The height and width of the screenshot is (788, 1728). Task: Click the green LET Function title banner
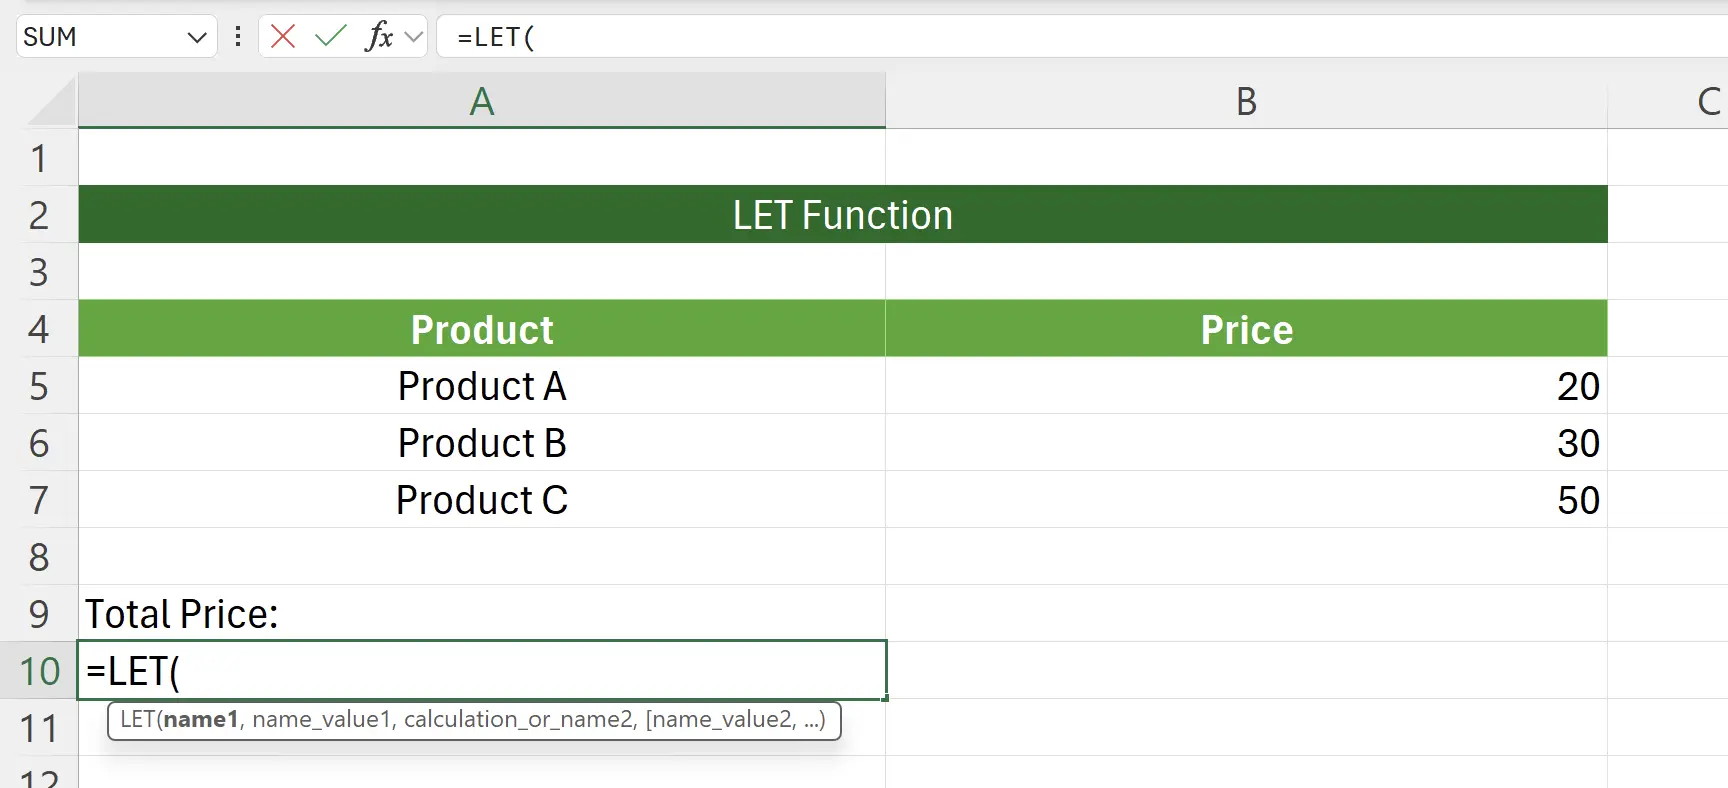click(x=842, y=214)
